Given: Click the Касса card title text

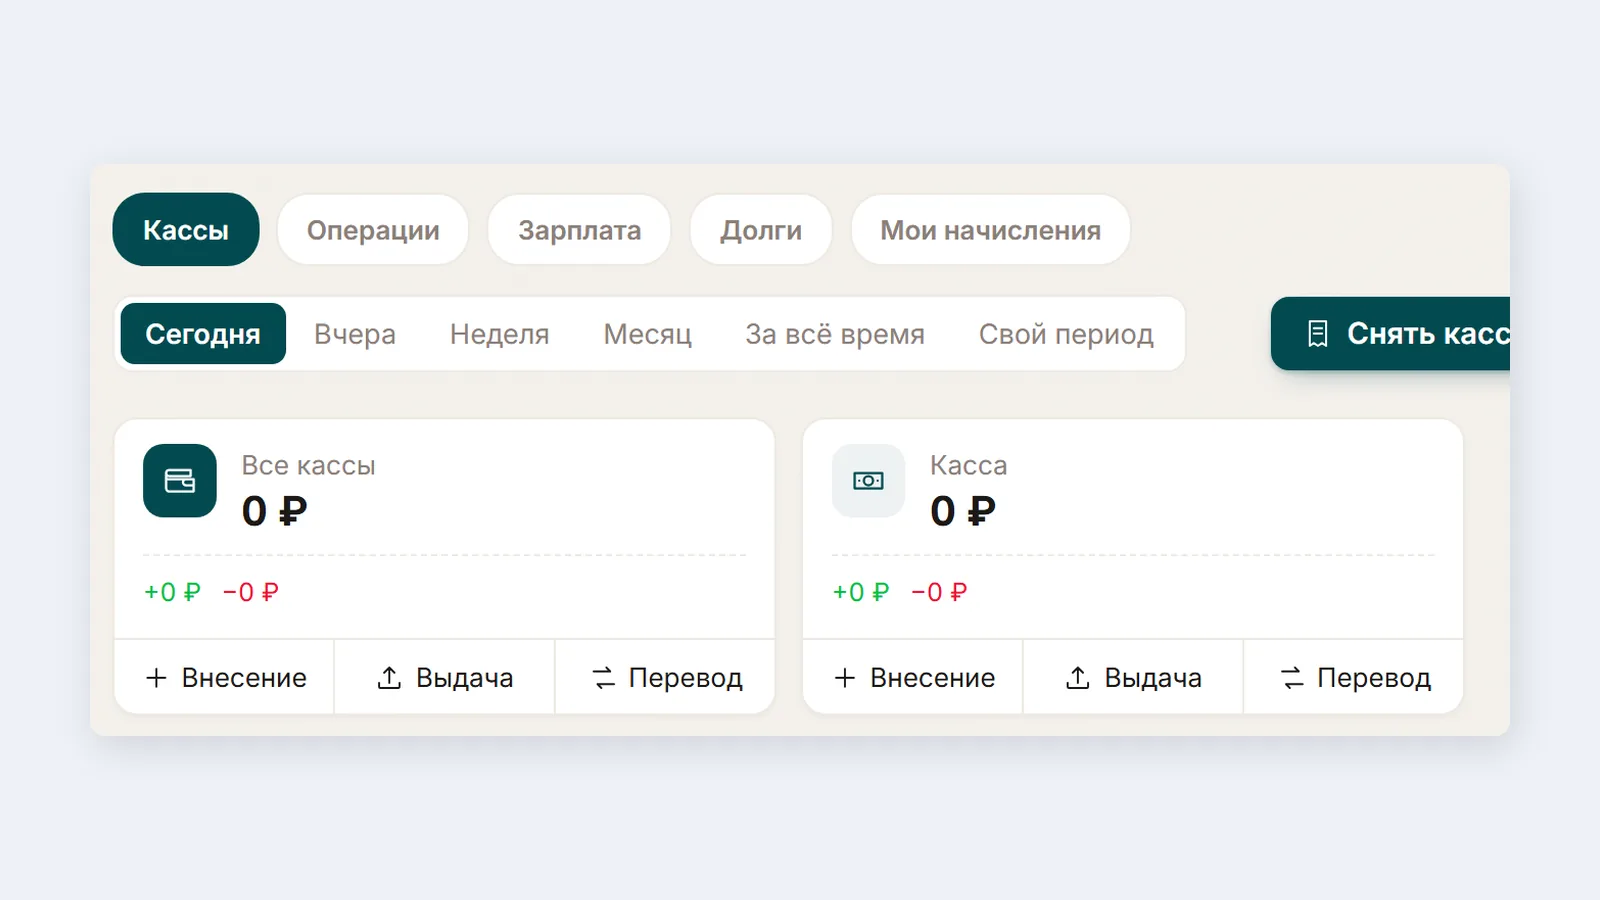Looking at the screenshot, I should click(968, 466).
